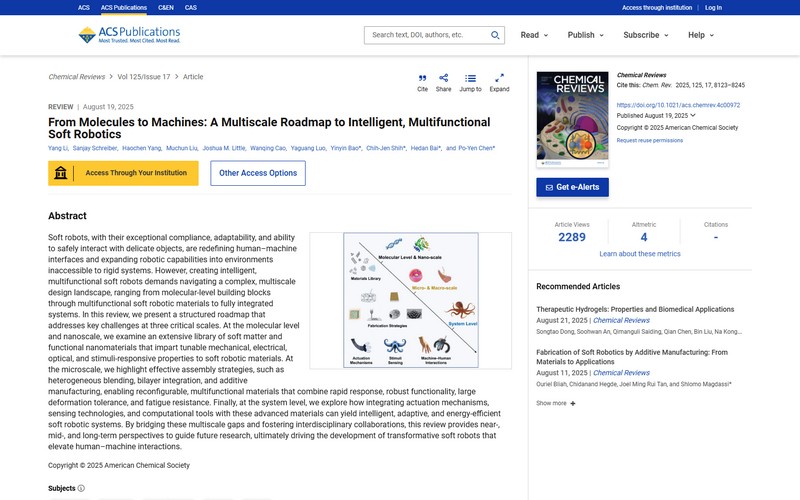The height and width of the screenshot is (500, 800).
Task: Click the search magnifier icon
Action: pyautogui.click(x=495, y=35)
